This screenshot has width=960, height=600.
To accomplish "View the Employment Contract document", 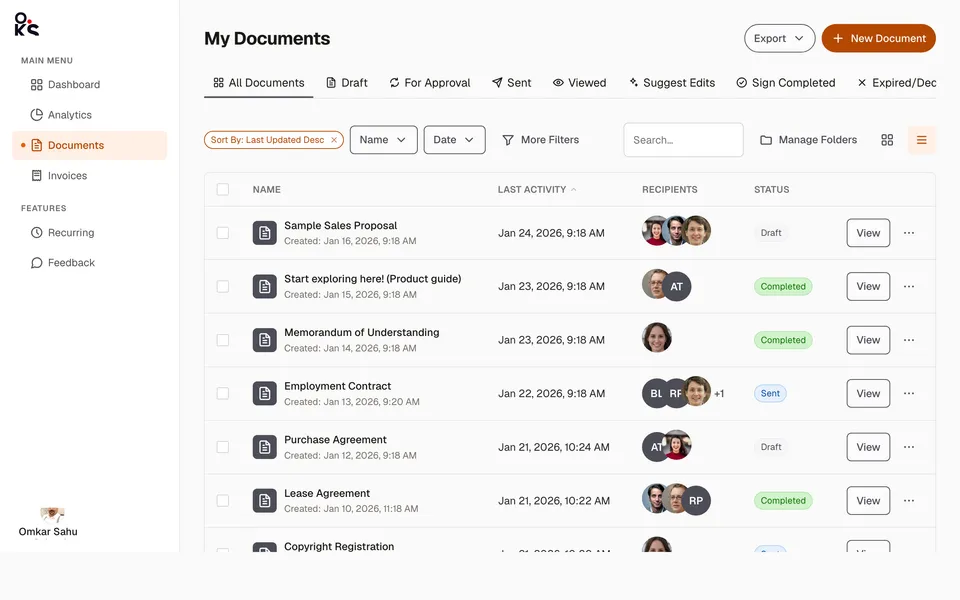I will coord(868,393).
